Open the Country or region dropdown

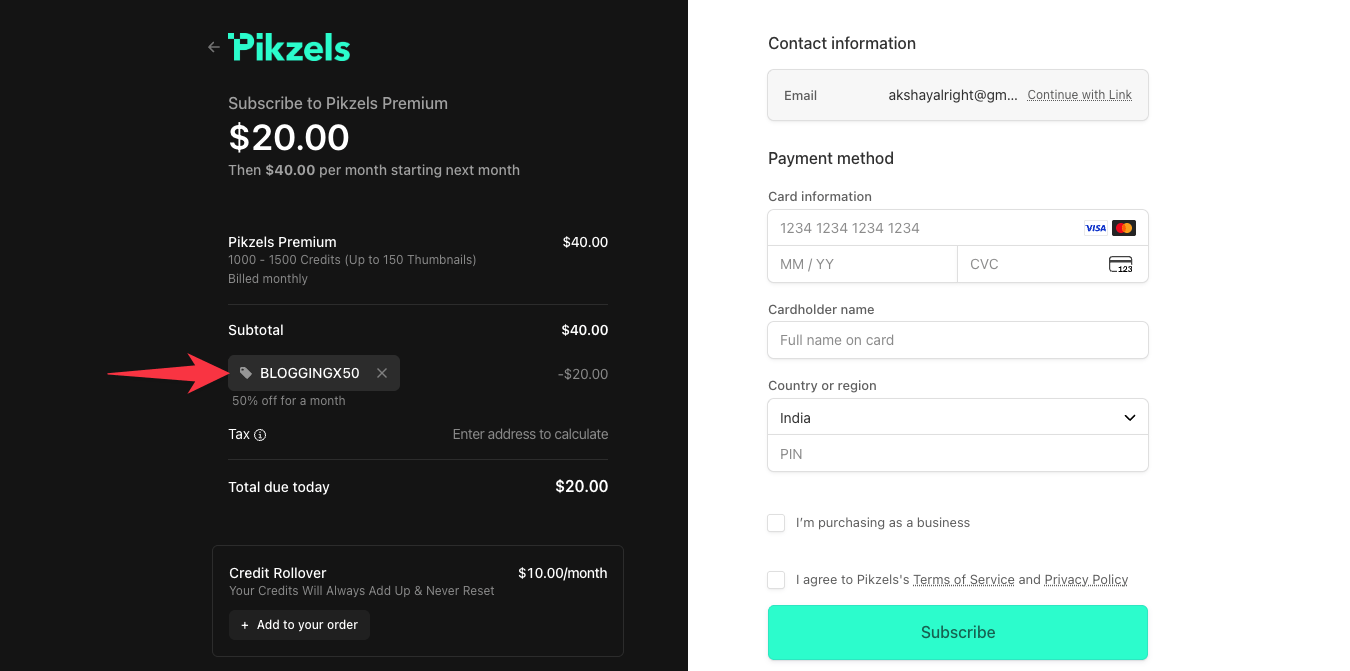click(x=957, y=417)
